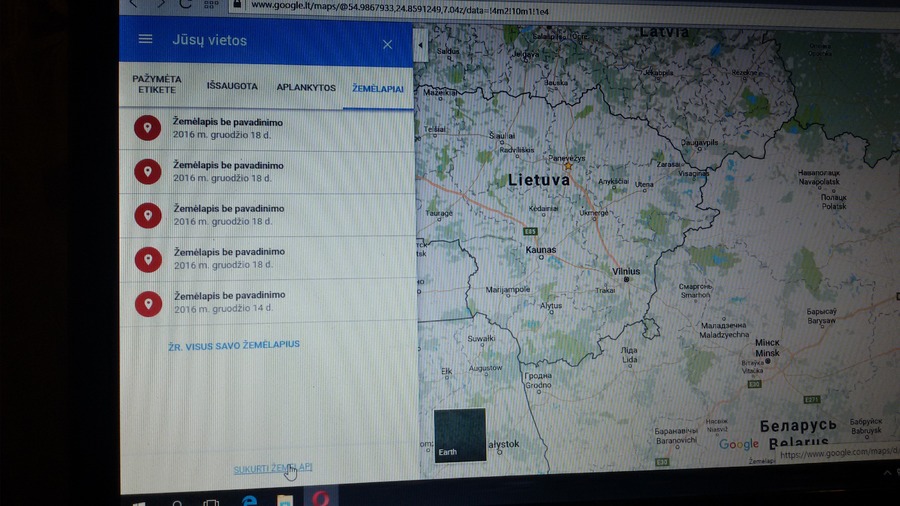900x506 pixels.
Task: Click the lock icon in address bar
Action: click(237, 5)
